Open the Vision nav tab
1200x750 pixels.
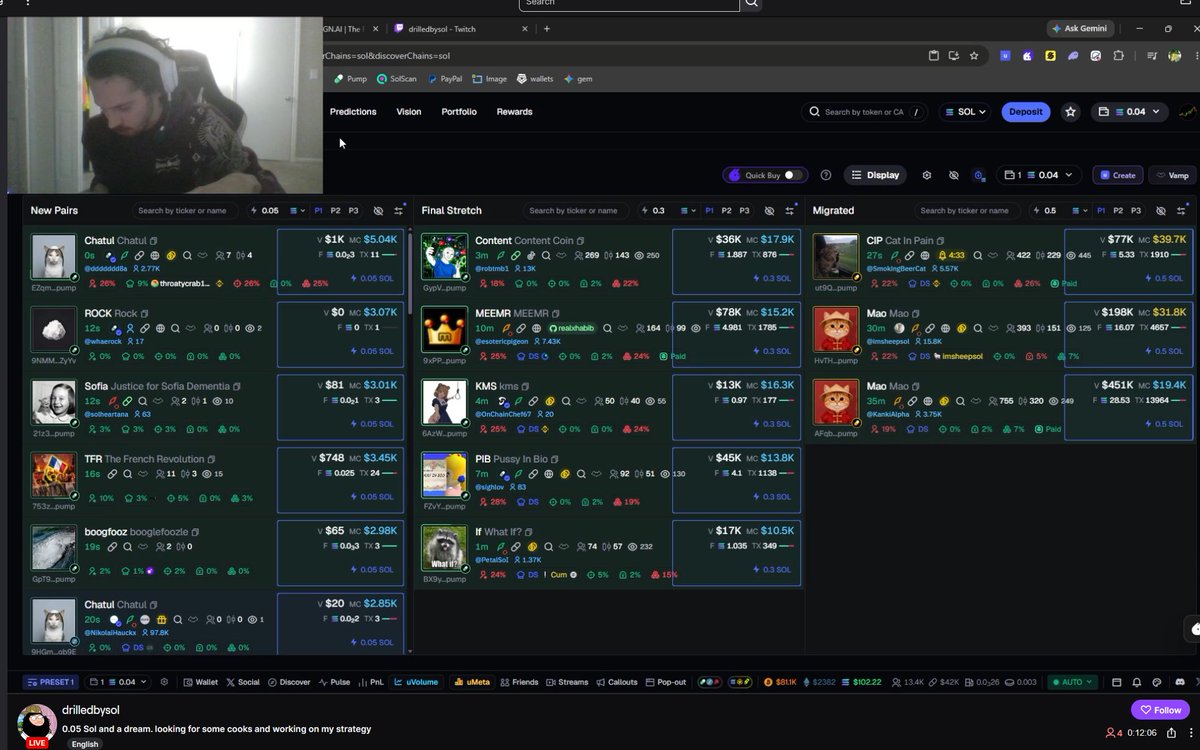[x=409, y=112]
